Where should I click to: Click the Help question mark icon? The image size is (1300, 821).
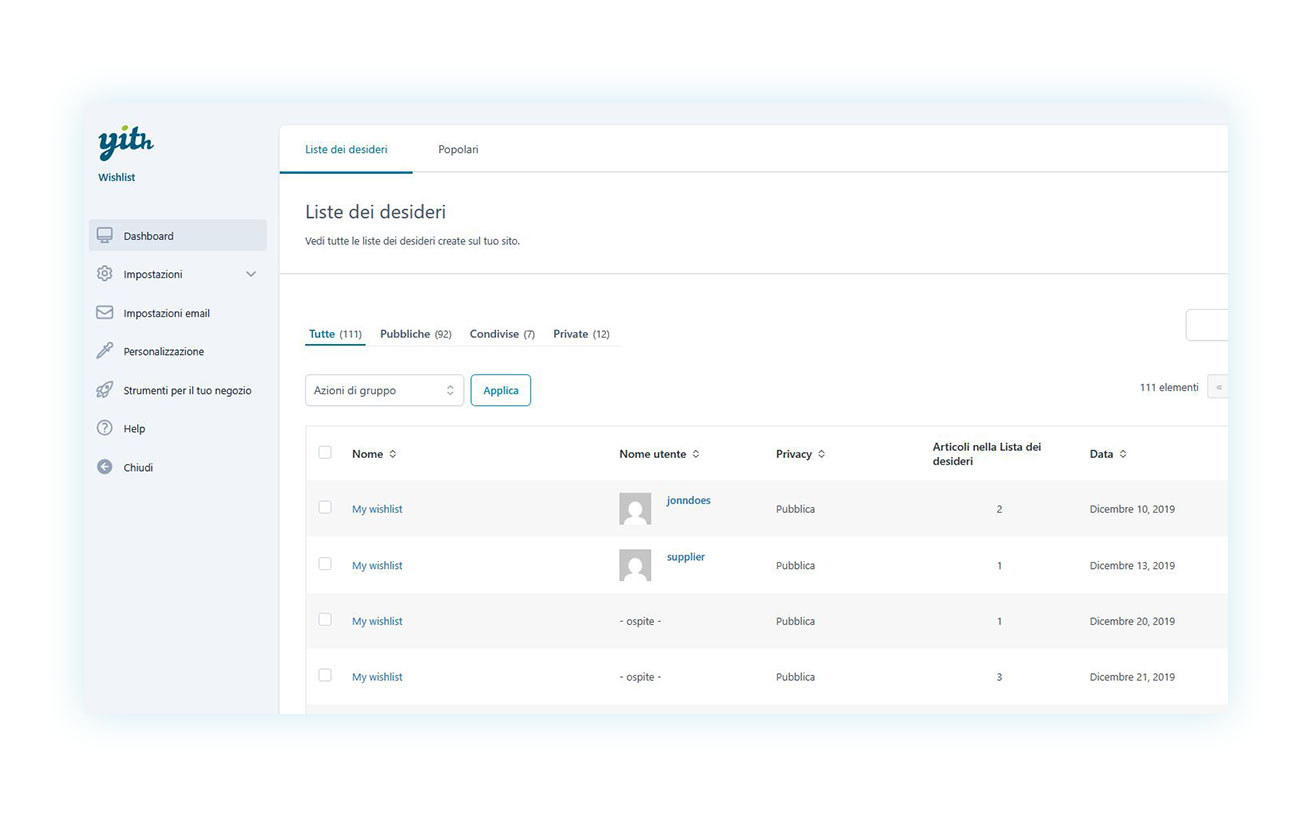click(105, 428)
